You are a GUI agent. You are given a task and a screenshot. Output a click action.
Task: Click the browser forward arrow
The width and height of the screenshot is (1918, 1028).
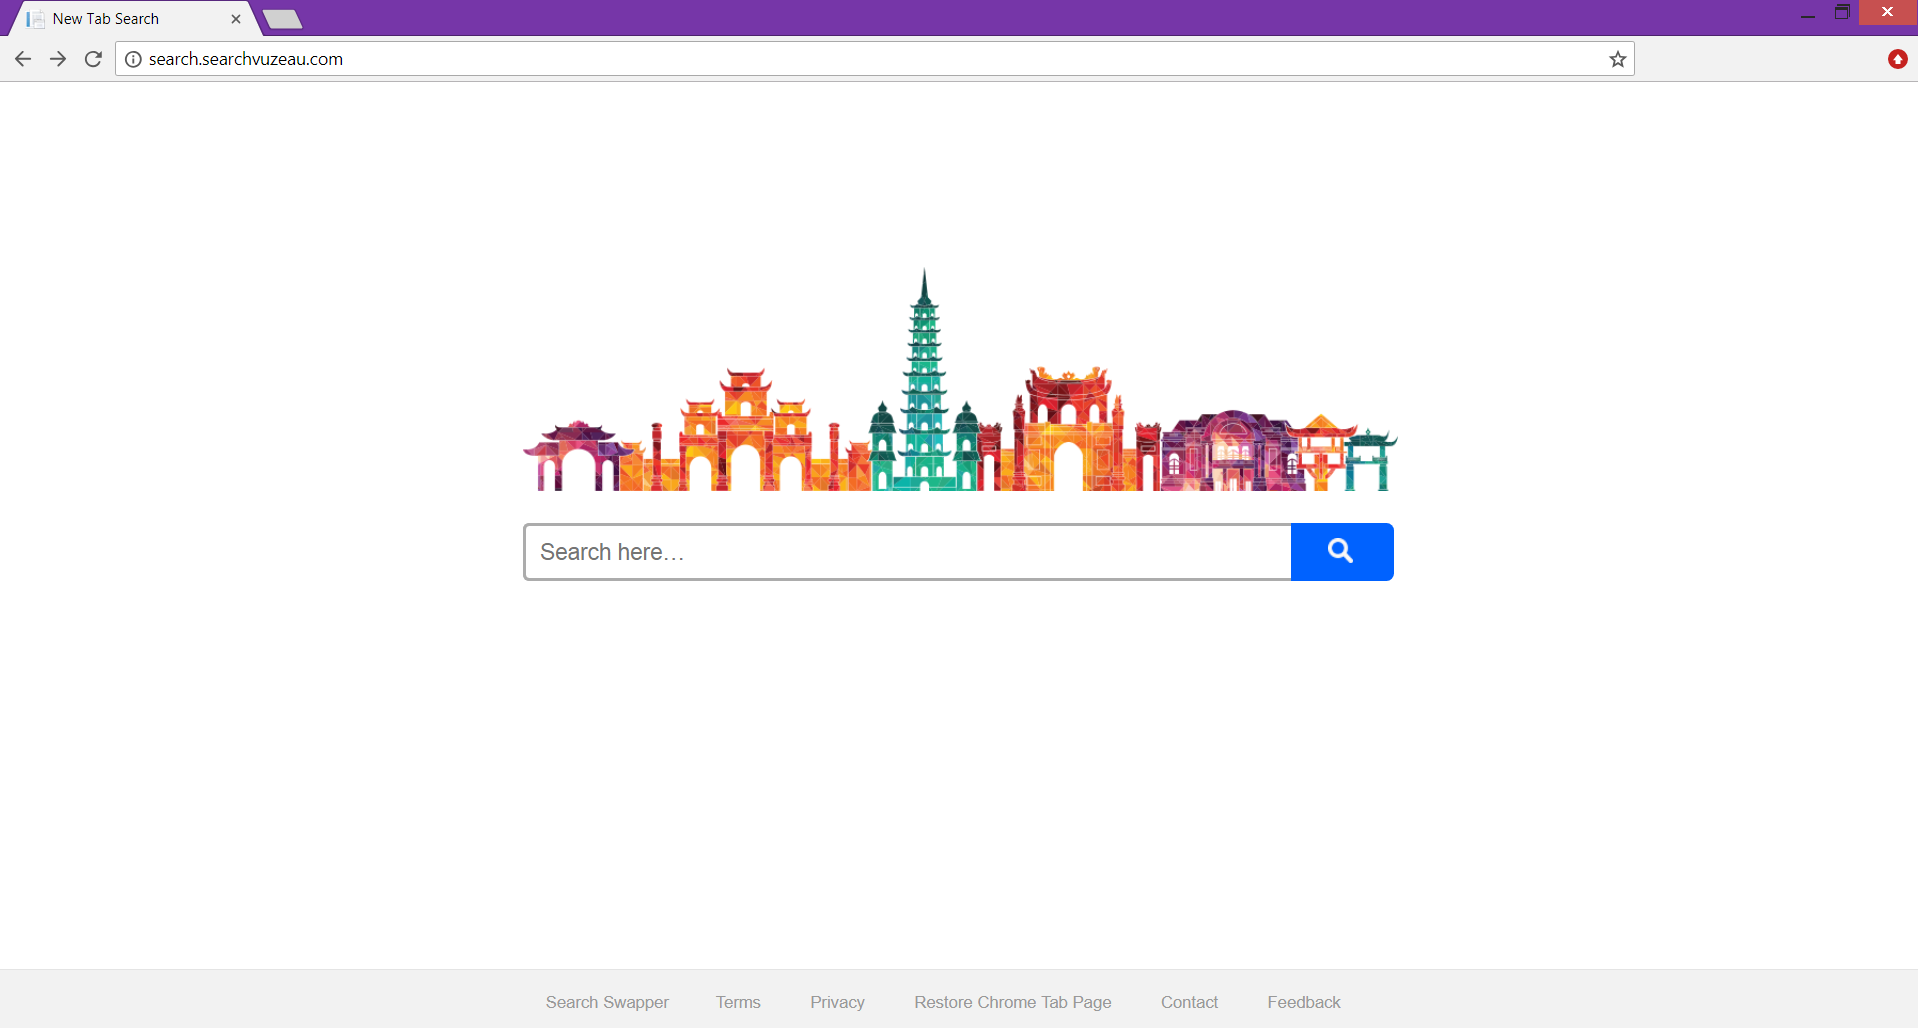[58, 59]
